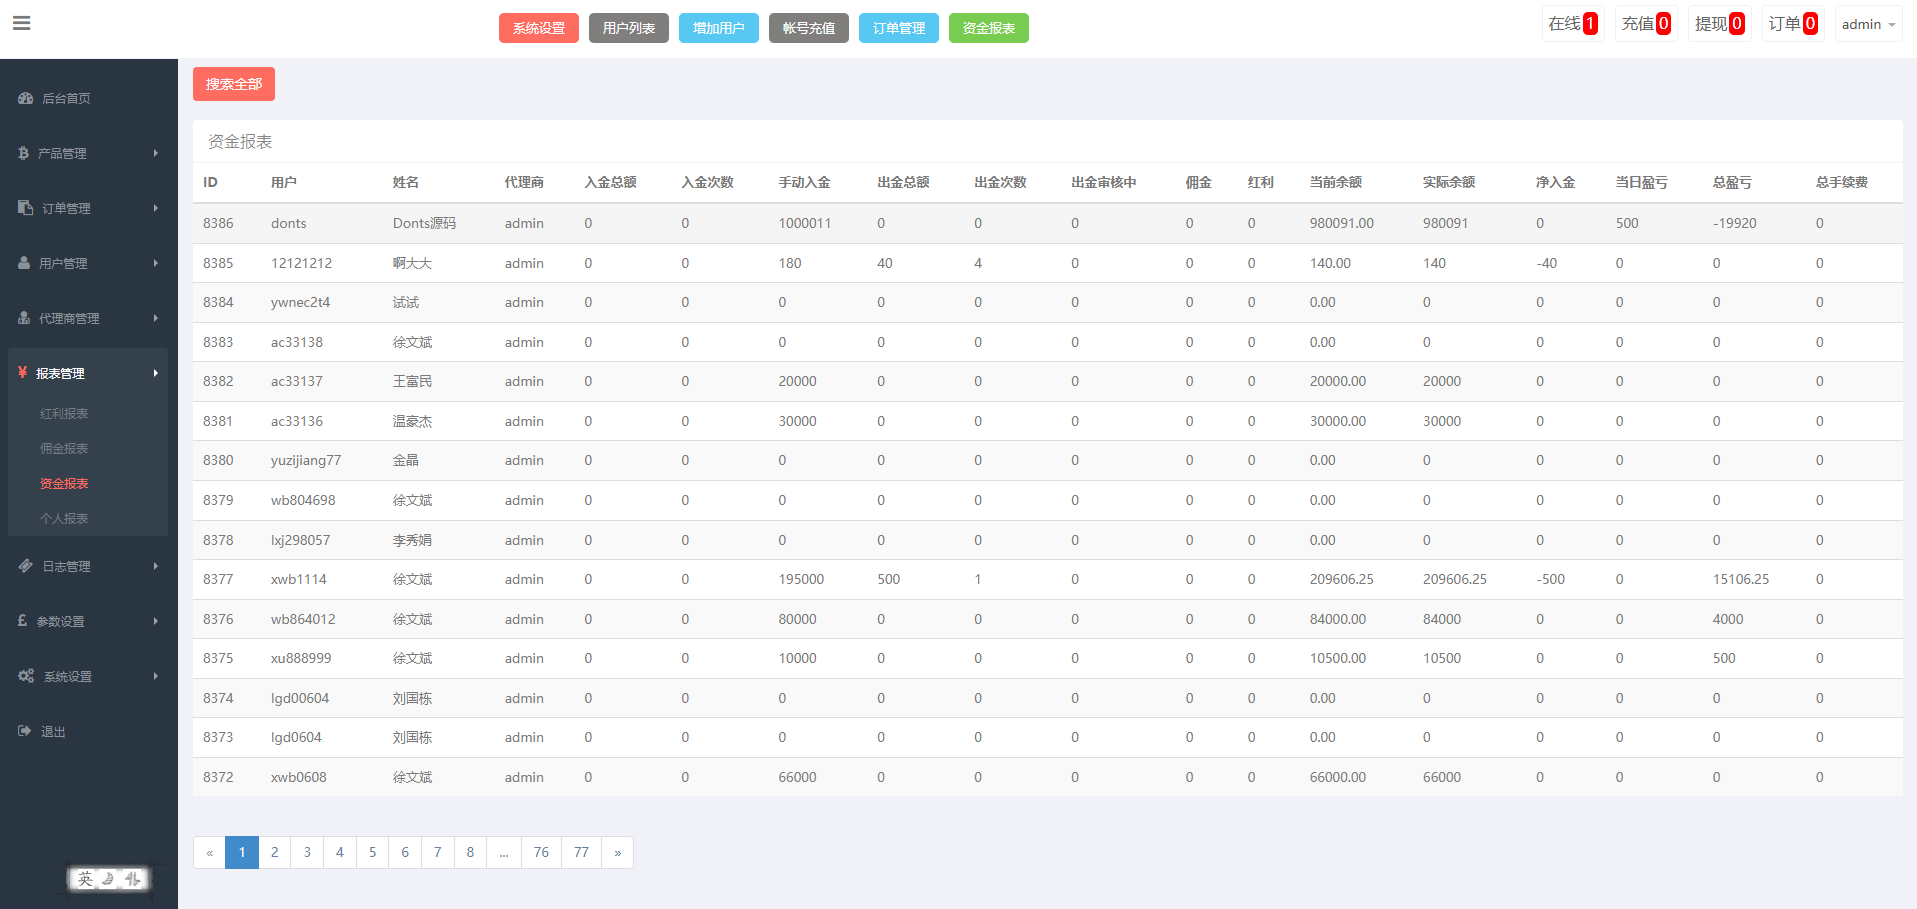The width and height of the screenshot is (1917, 909).
Task: Click the next page arrow in pagination
Action: point(617,852)
